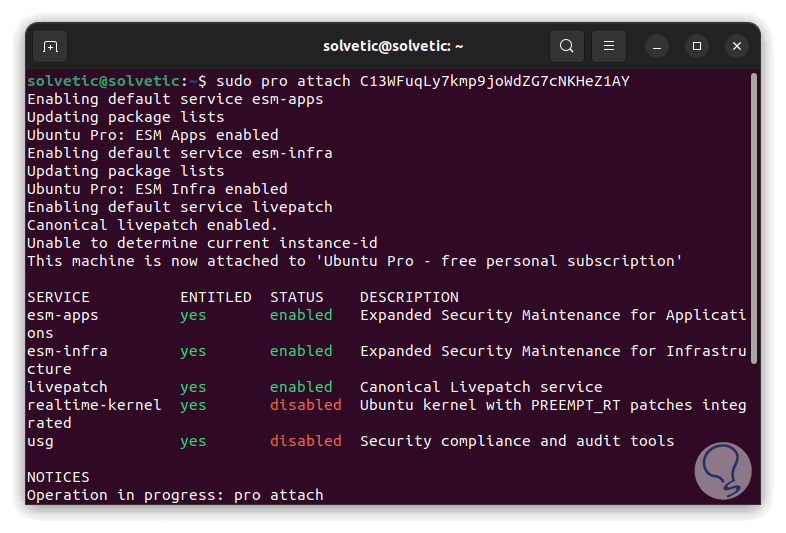Screen dimensions: 786x533
Task: Click the green solvetic@solvetic prompt
Action: [103, 81]
